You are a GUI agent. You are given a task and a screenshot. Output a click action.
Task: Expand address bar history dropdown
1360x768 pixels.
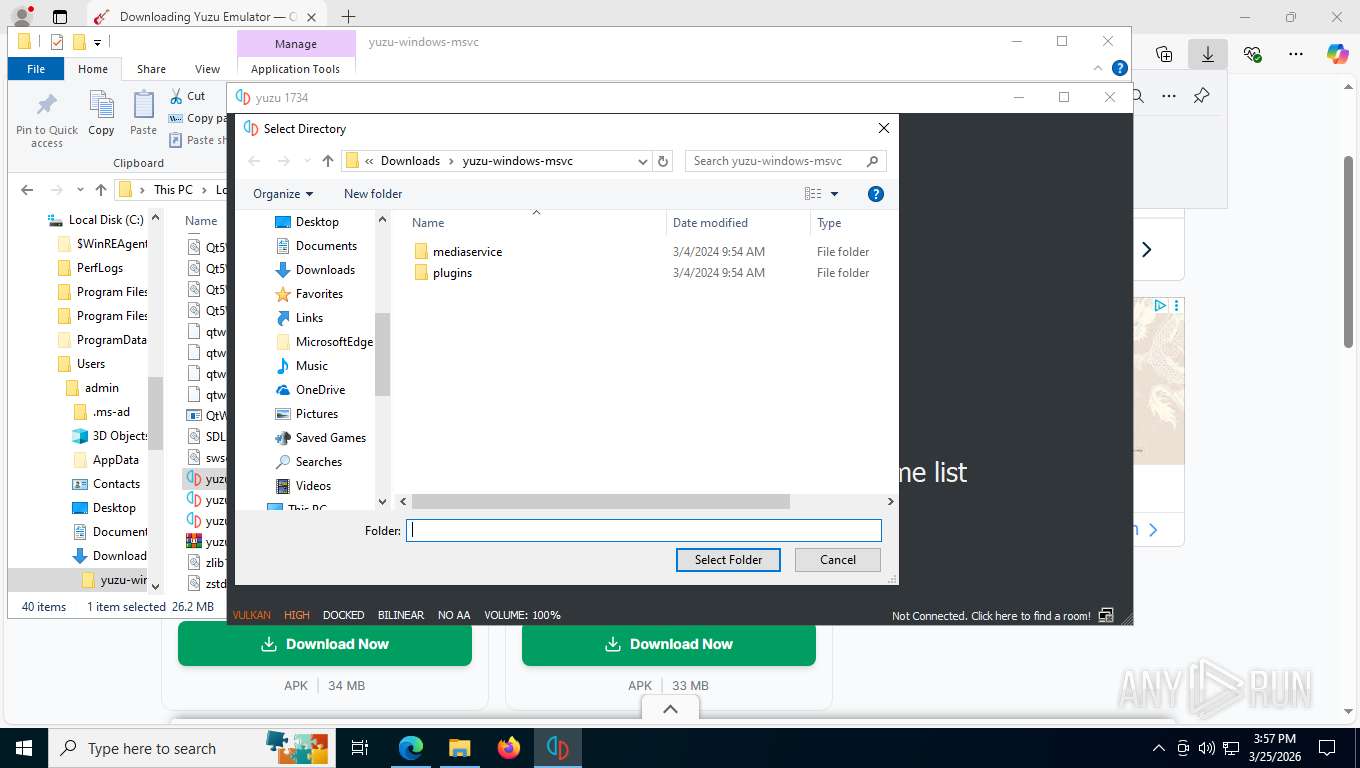tap(643, 161)
